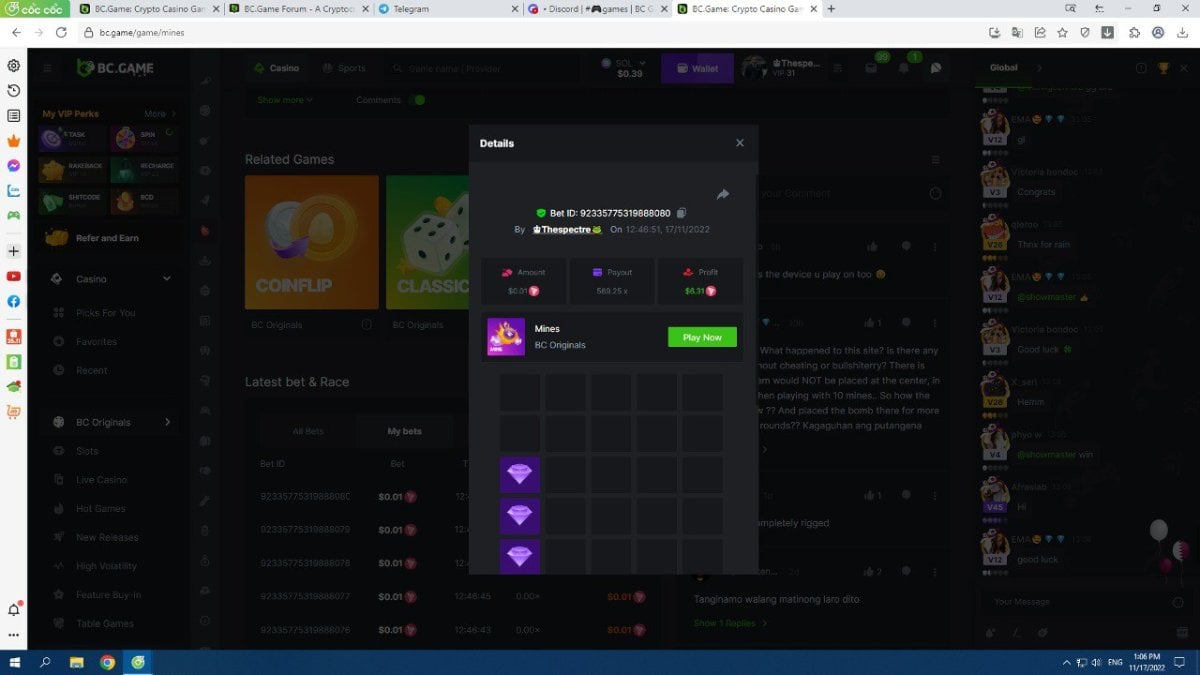Select the All Bets tab
Screen dimensions: 1200x675
(x=308, y=431)
